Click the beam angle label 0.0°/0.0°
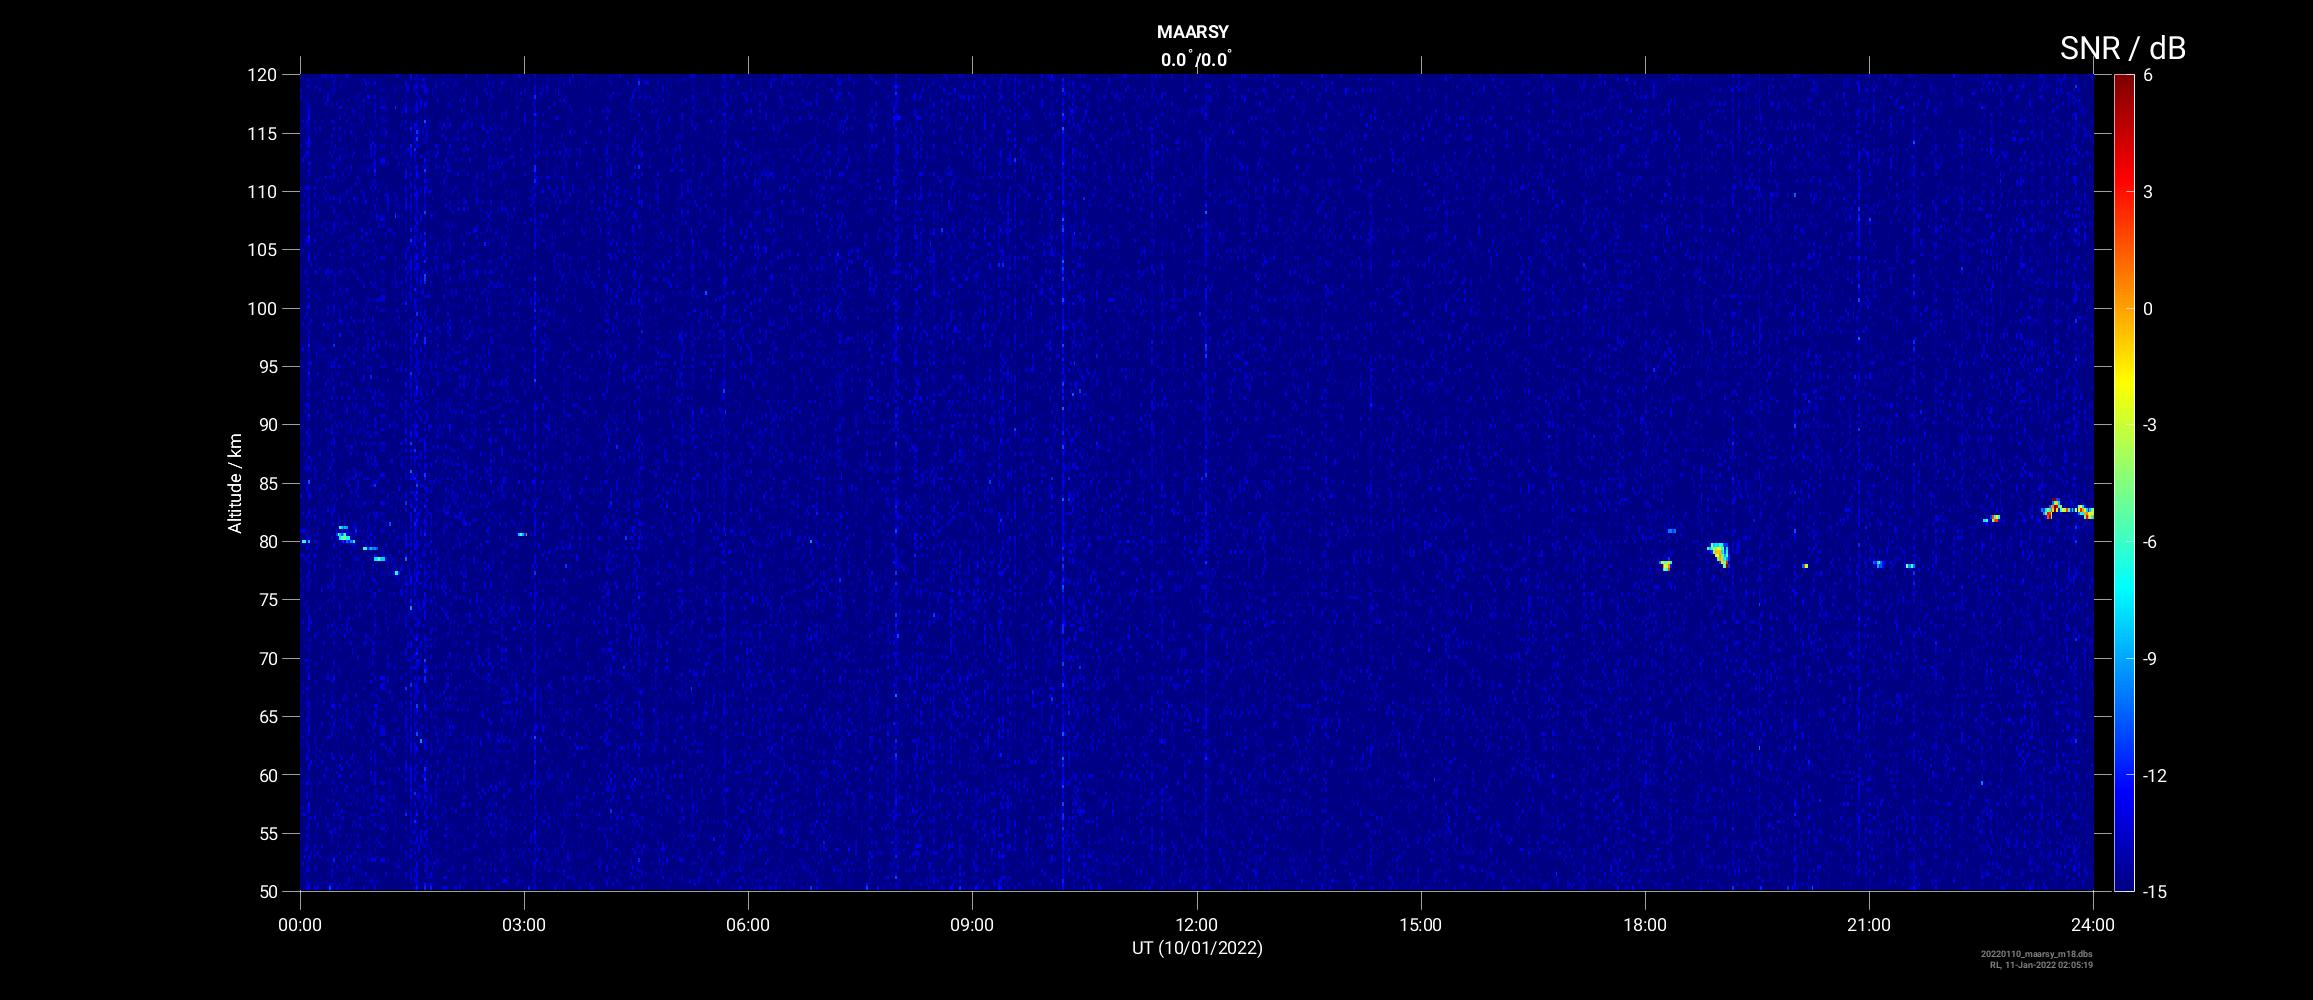This screenshot has height=1000, width=2313. click(x=1196, y=59)
